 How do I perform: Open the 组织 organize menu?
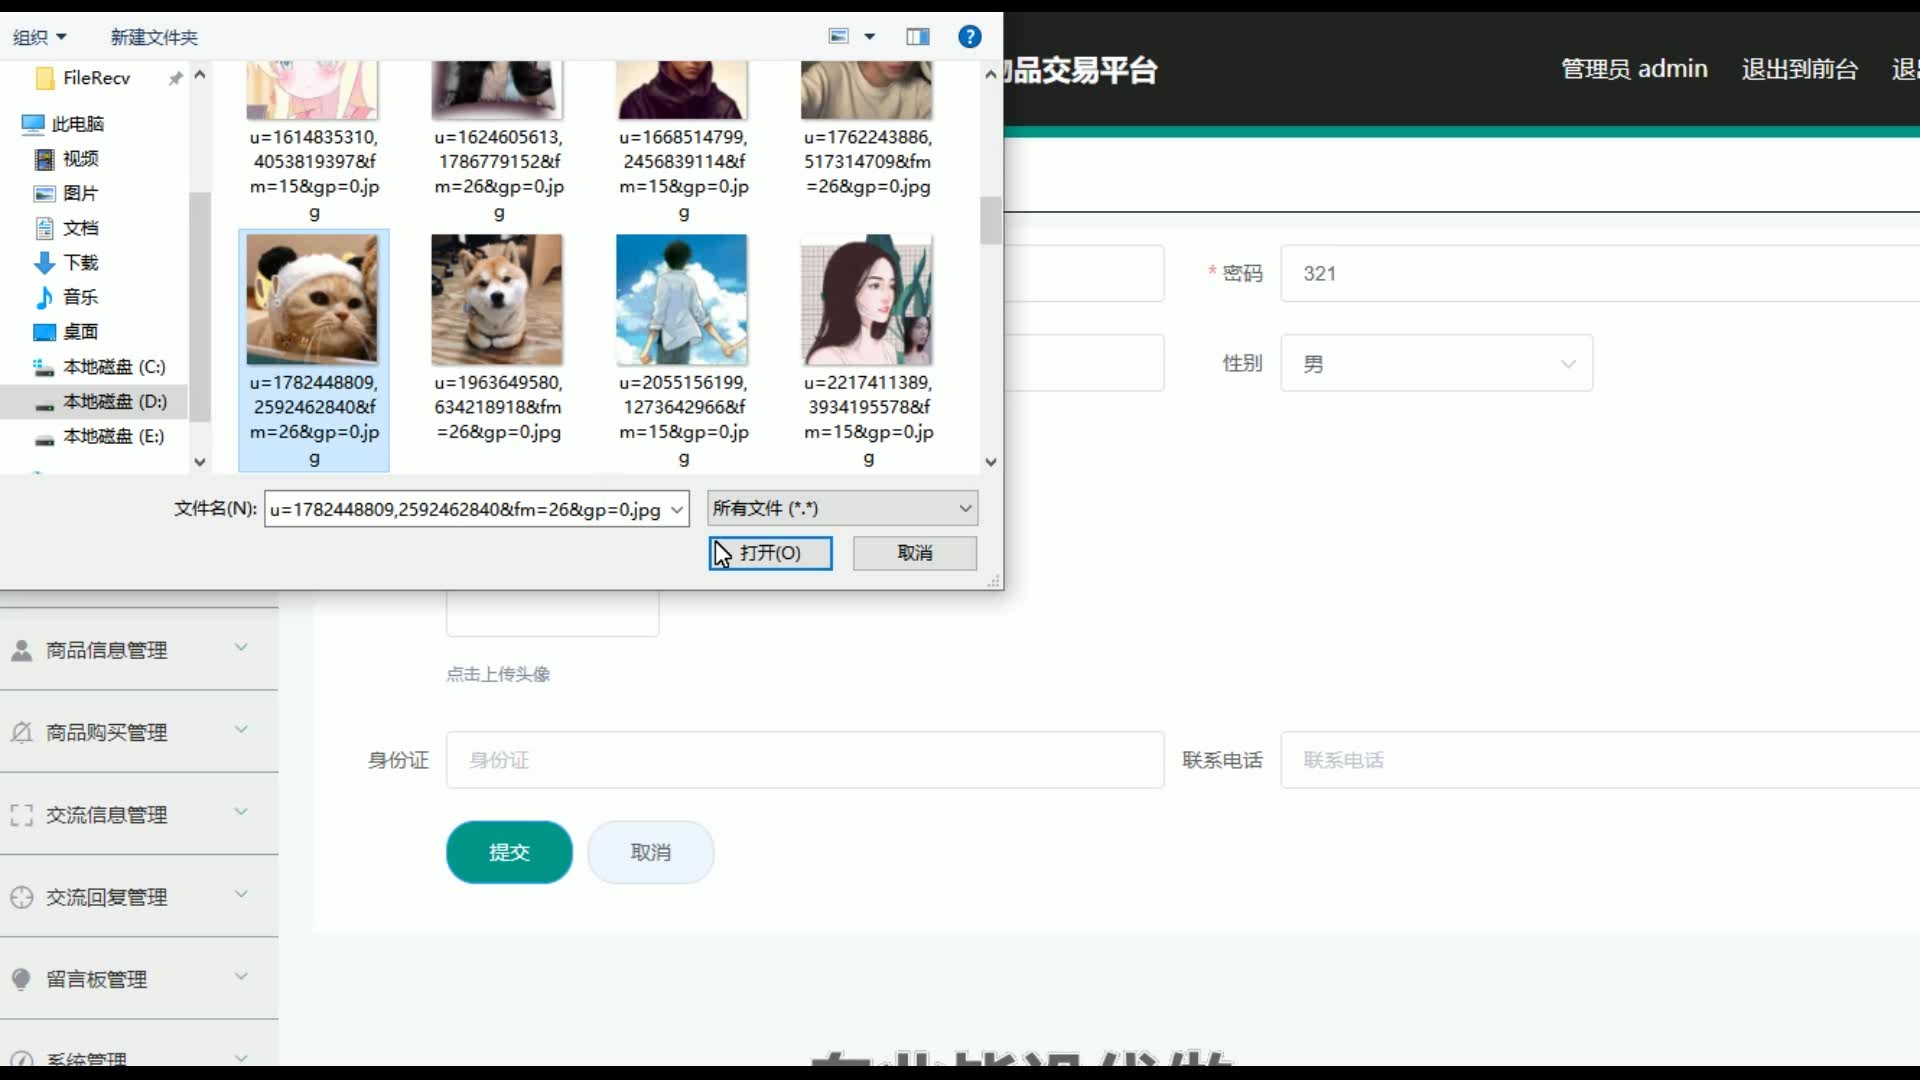tap(39, 37)
